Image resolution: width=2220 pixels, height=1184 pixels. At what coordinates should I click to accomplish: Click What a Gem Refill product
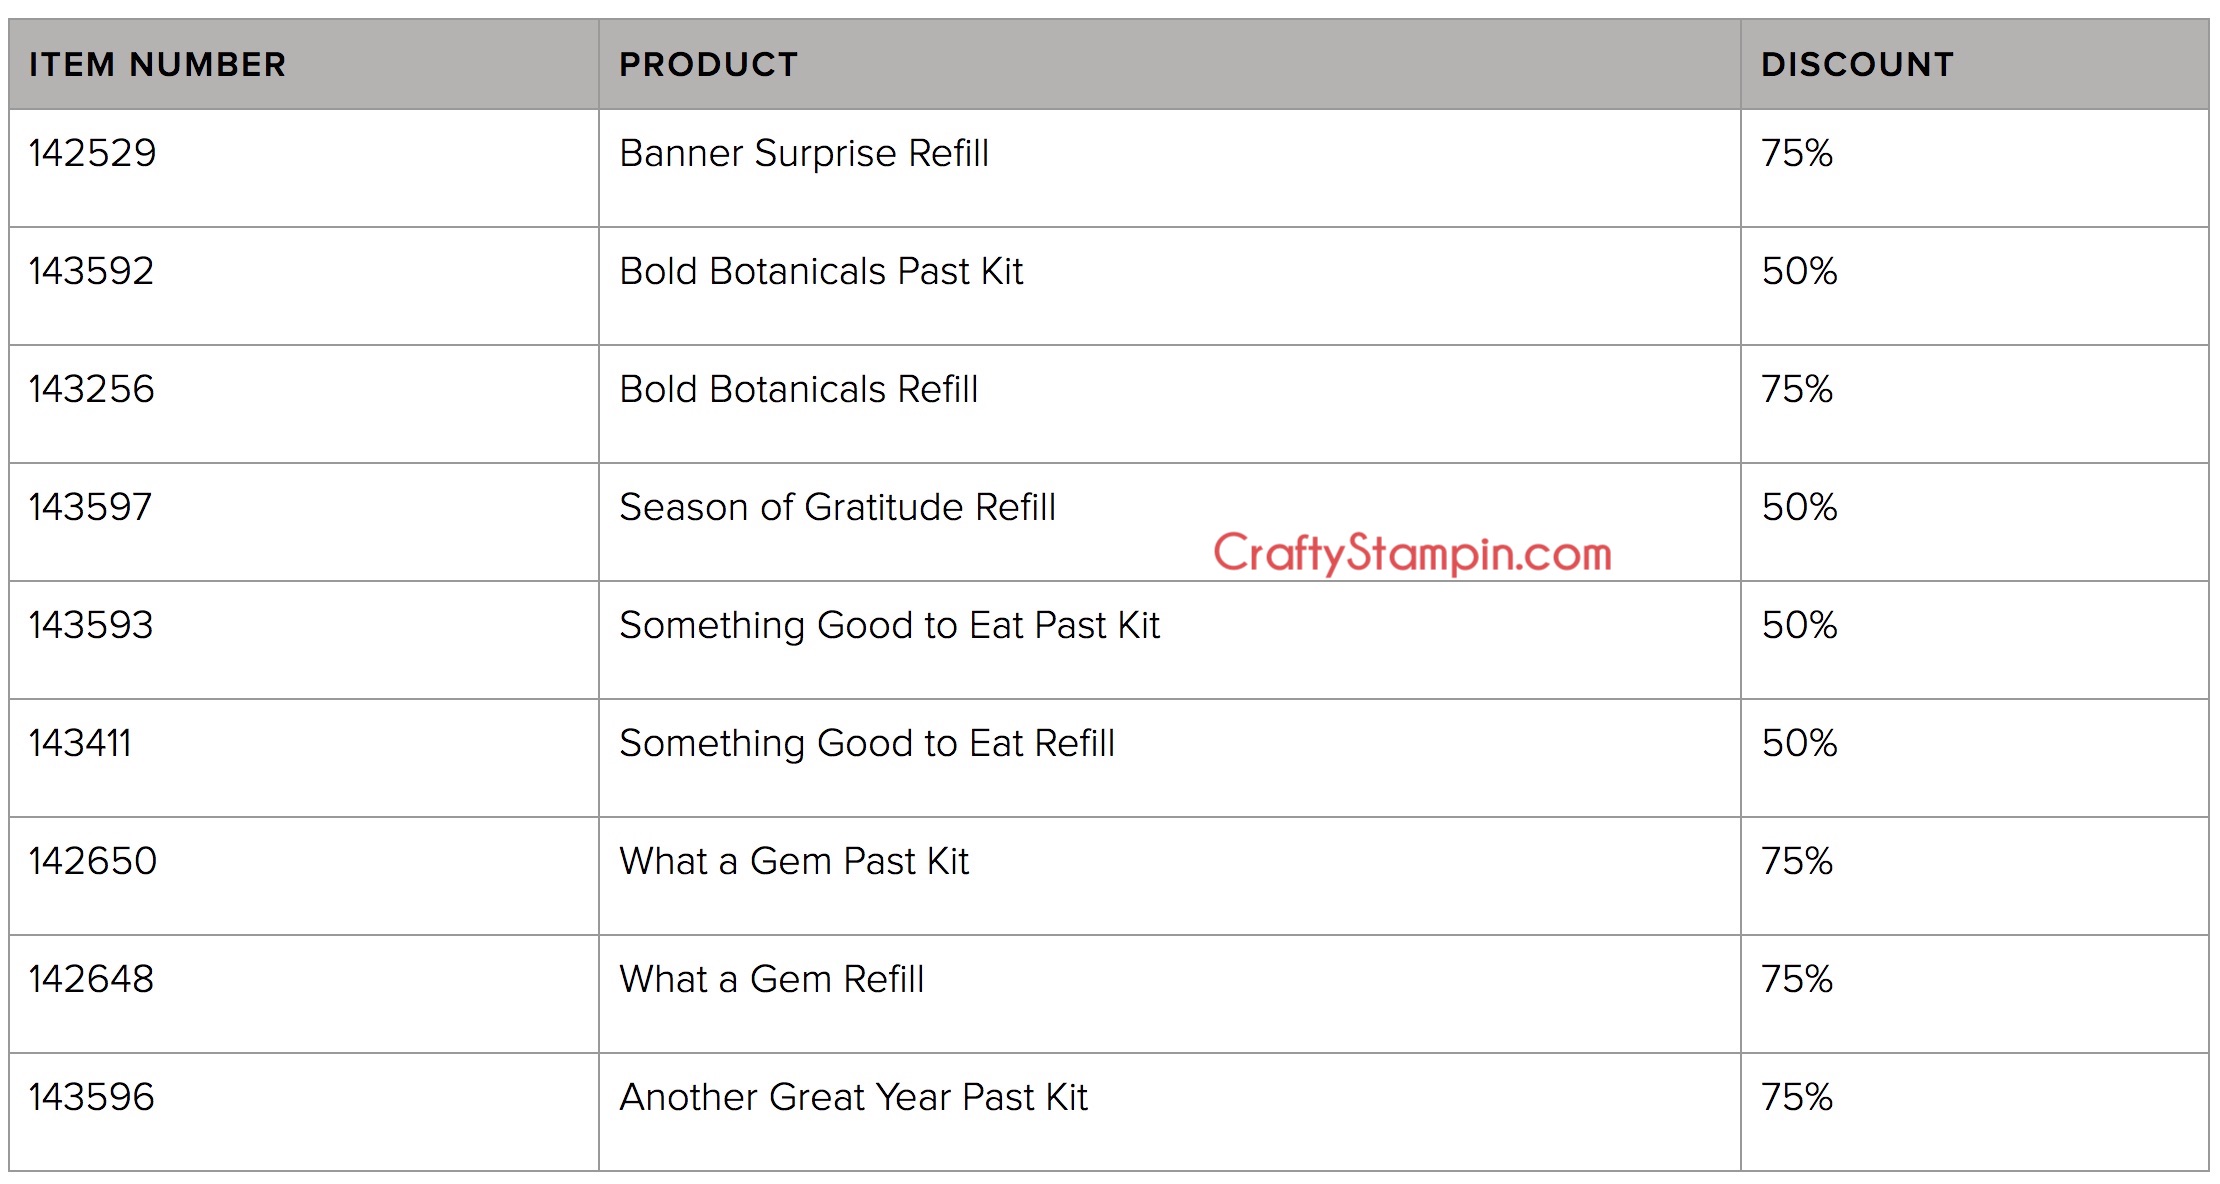(771, 979)
